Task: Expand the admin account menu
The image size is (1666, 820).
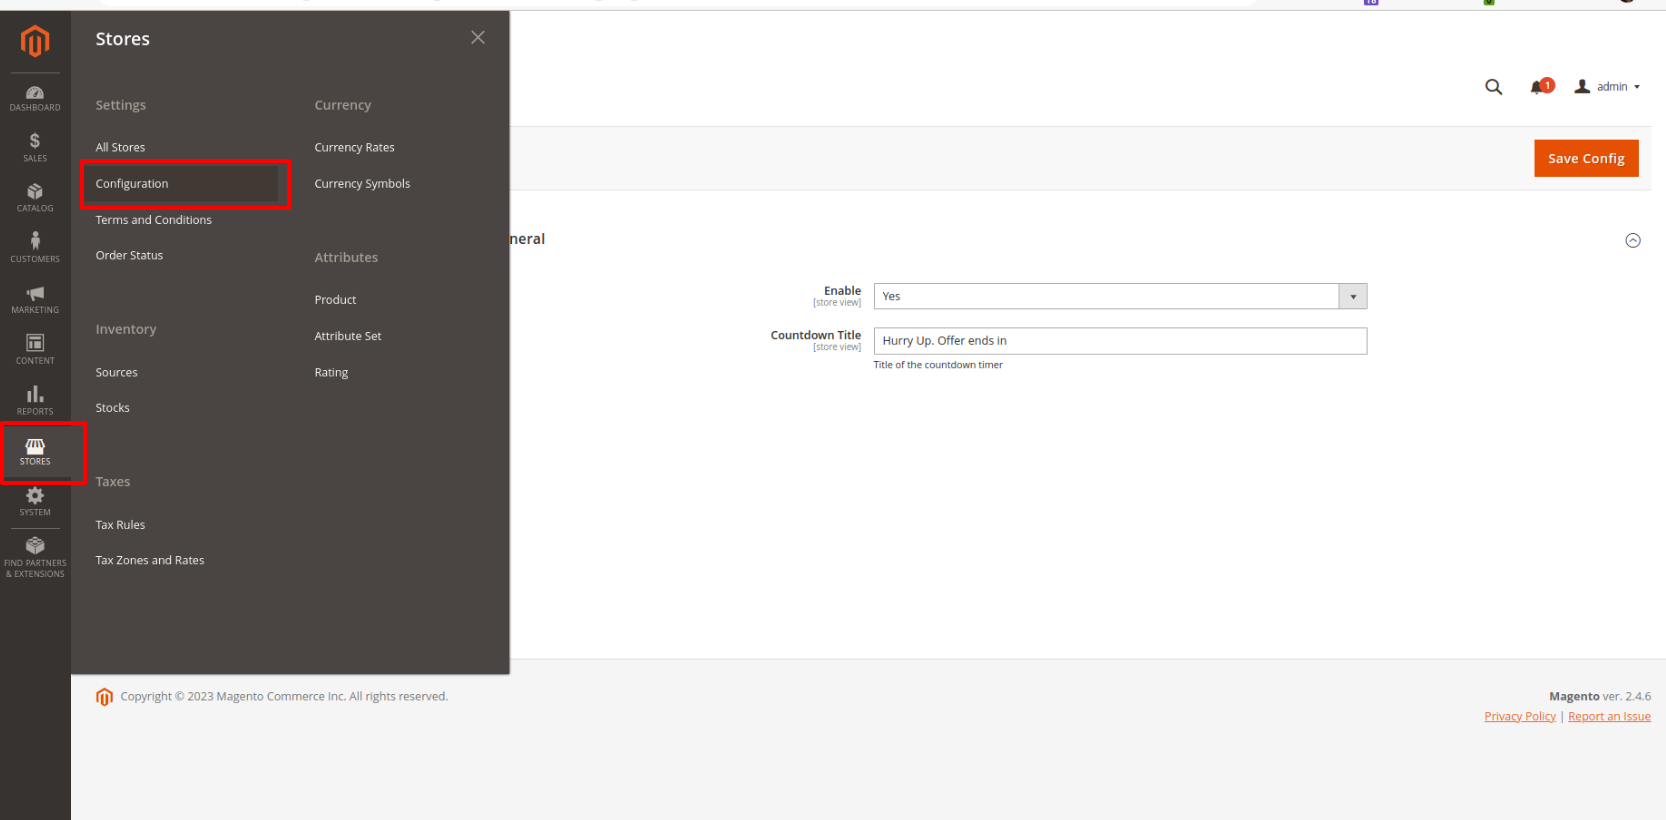Action: (x=1608, y=87)
